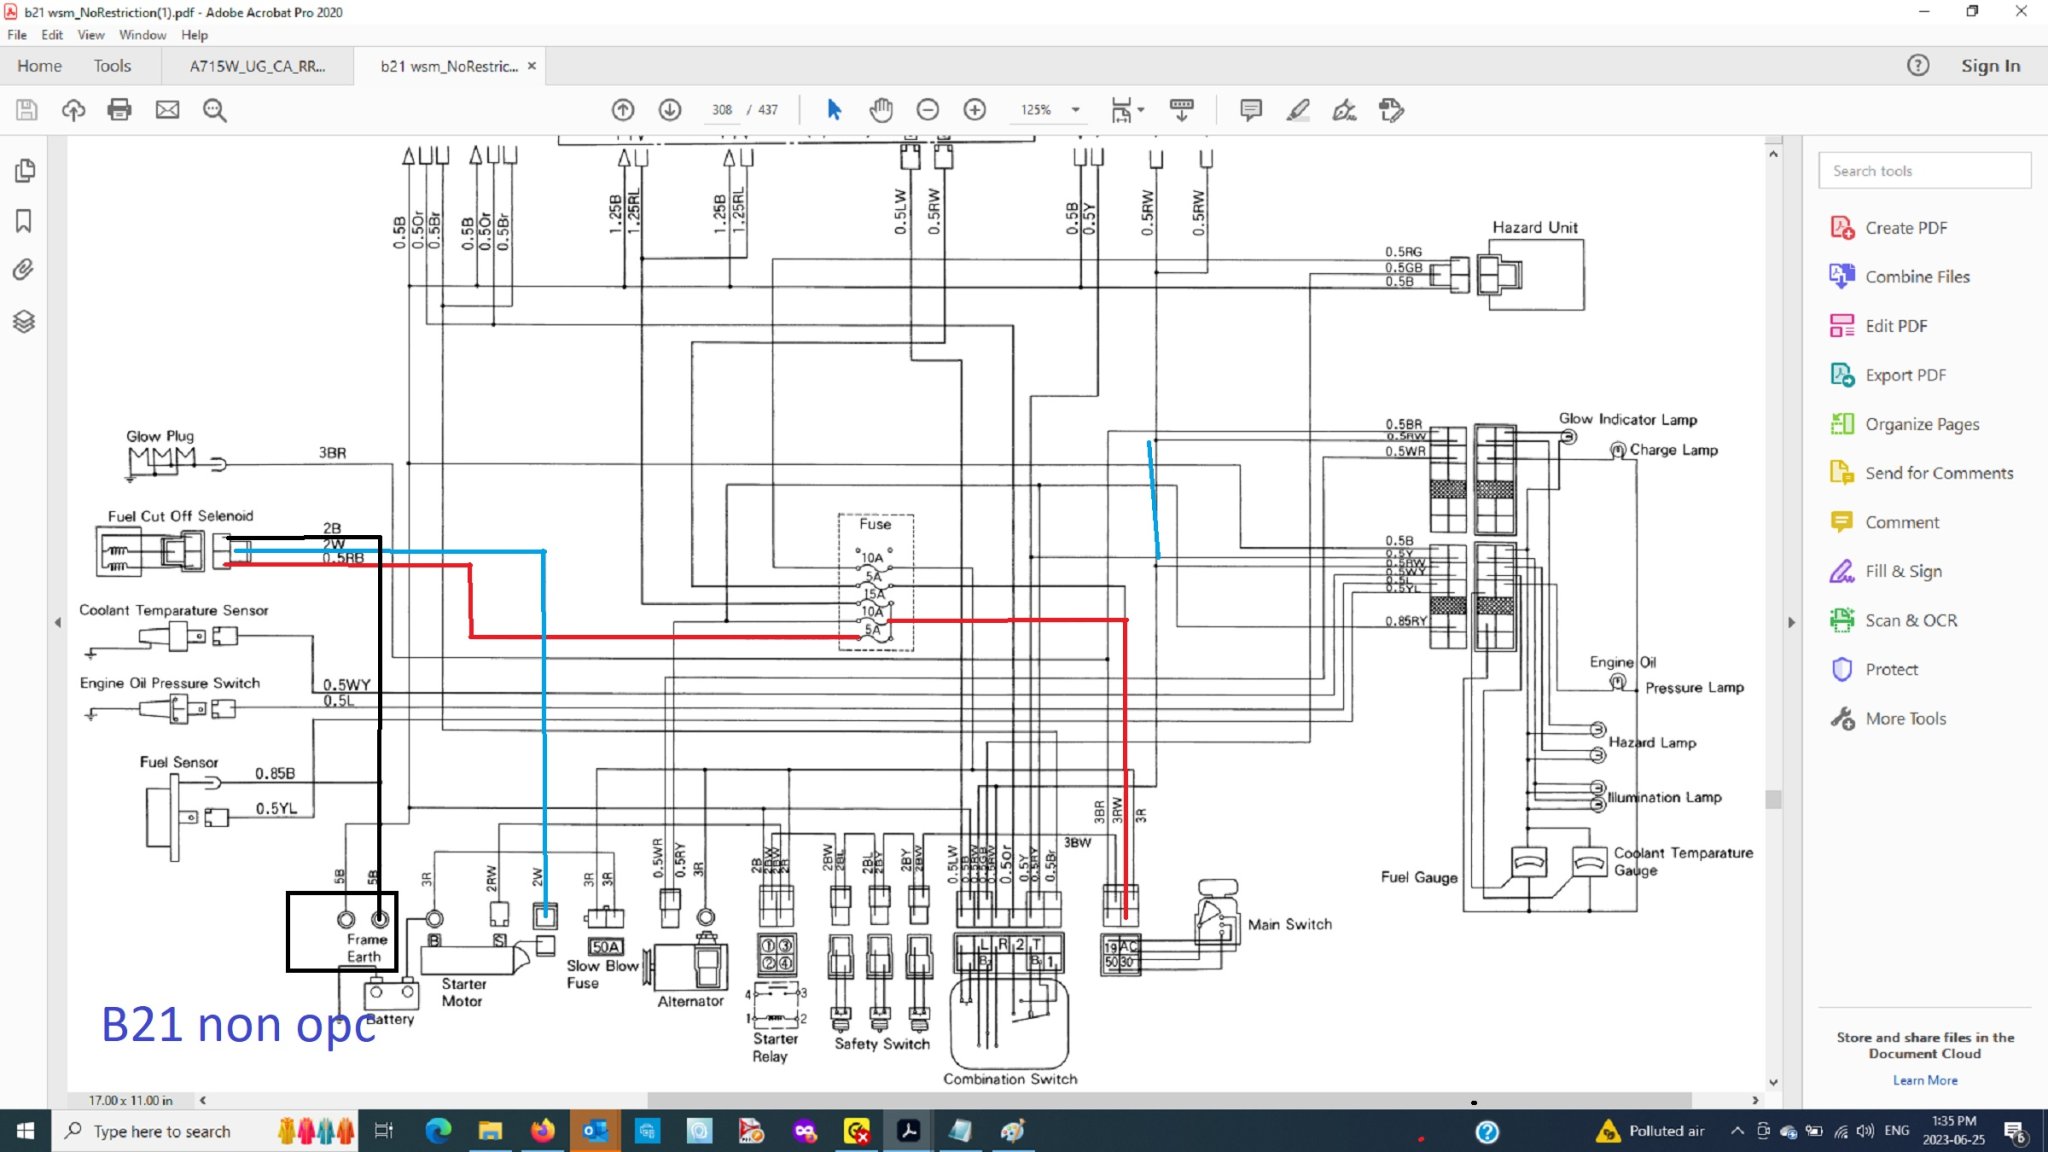Select the highlight text pen tool
The height and width of the screenshot is (1152, 2048).
tap(1298, 110)
